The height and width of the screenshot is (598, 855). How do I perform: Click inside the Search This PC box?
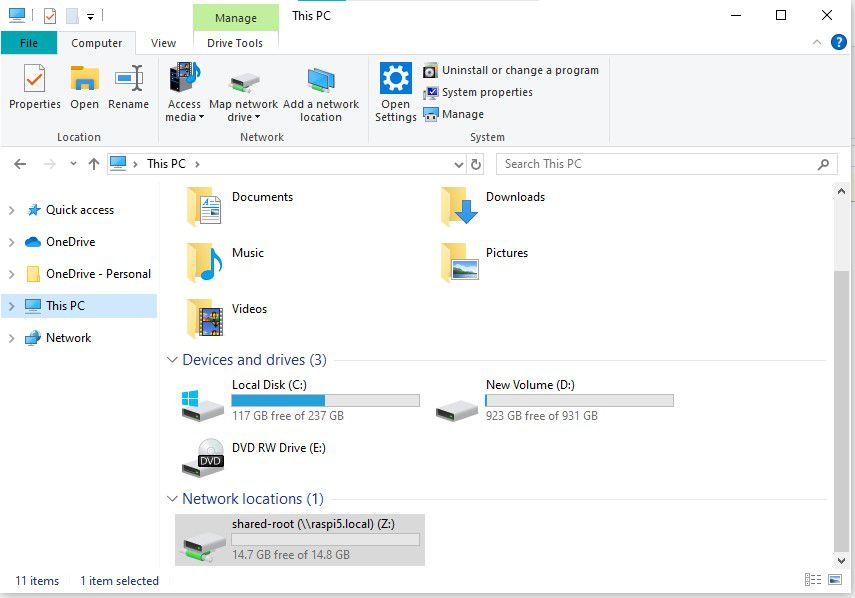point(660,164)
